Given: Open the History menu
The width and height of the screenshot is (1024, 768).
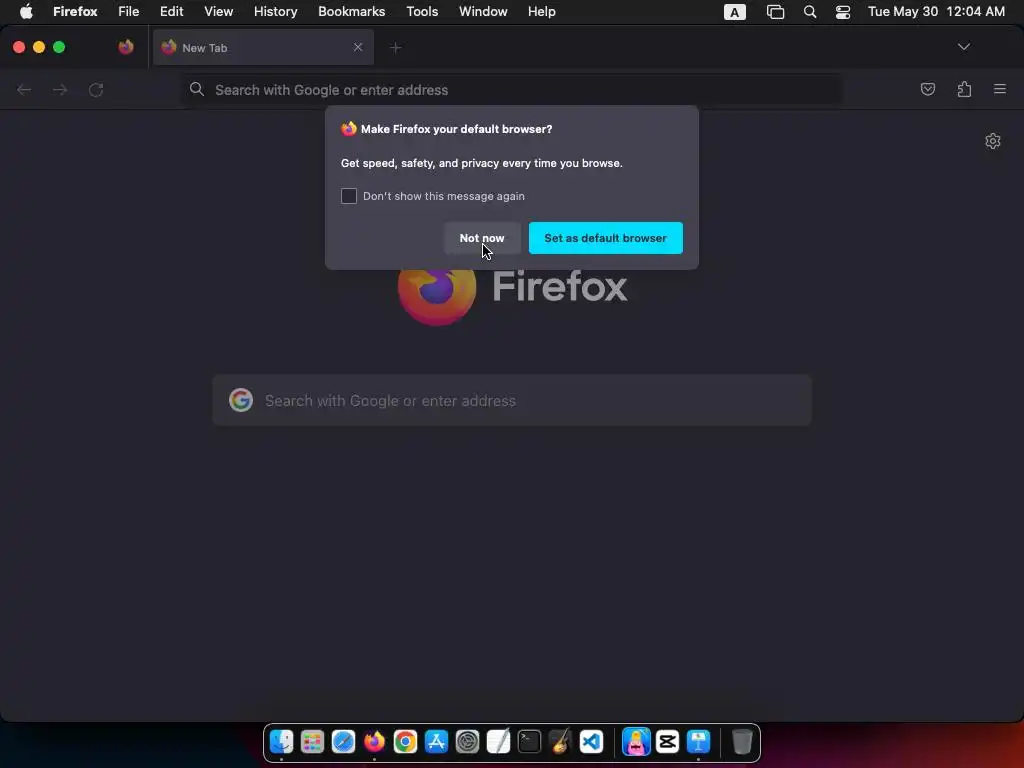Looking at the screenshot, I should pyautogui.click(x=276, y=11).
